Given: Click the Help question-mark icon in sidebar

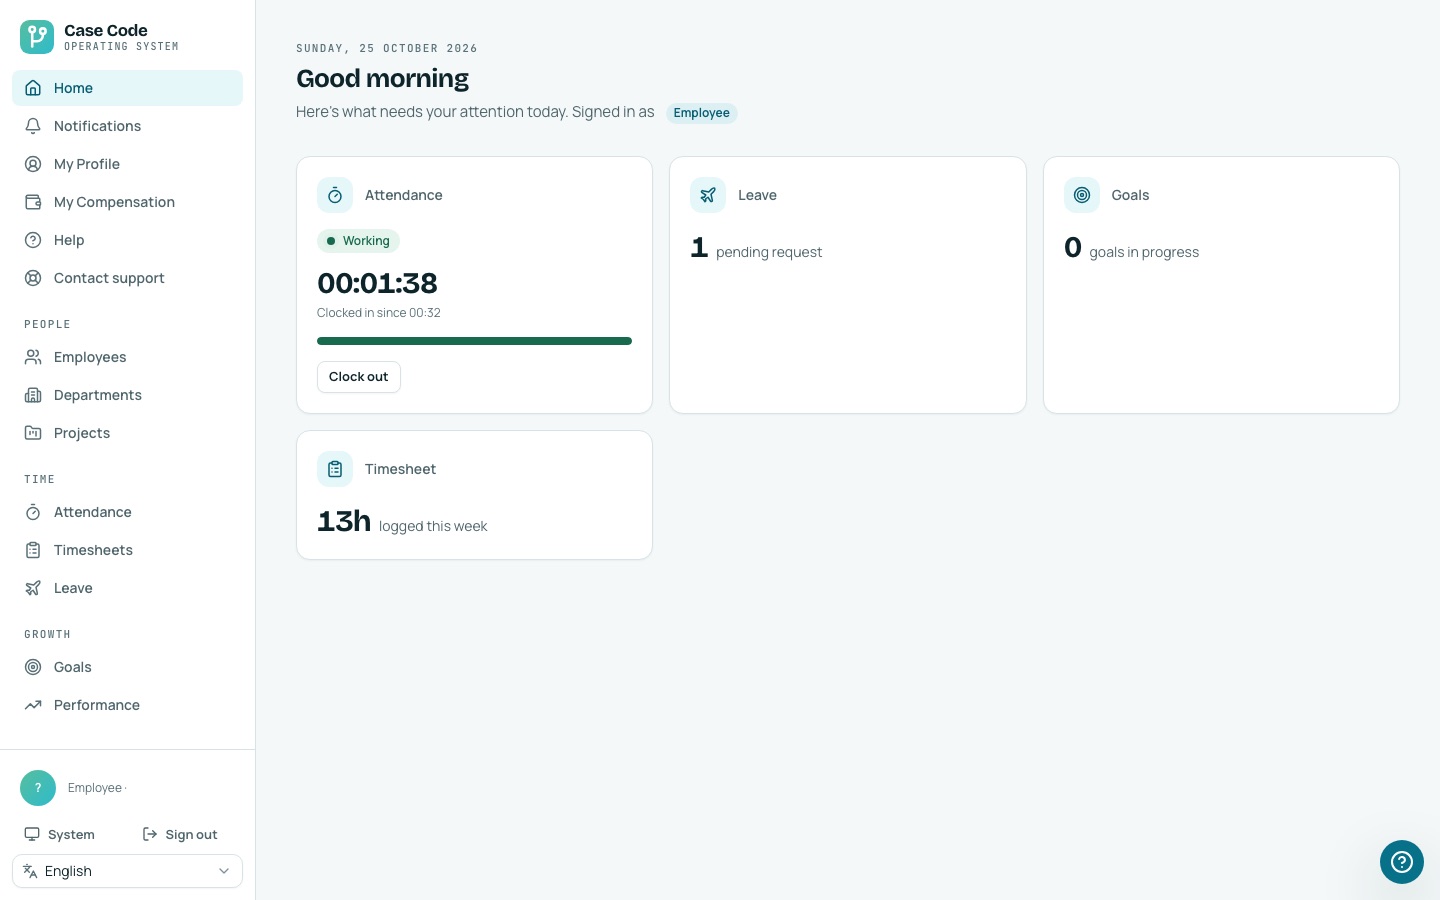Looking at the screenshot, I should coord(33,240).
